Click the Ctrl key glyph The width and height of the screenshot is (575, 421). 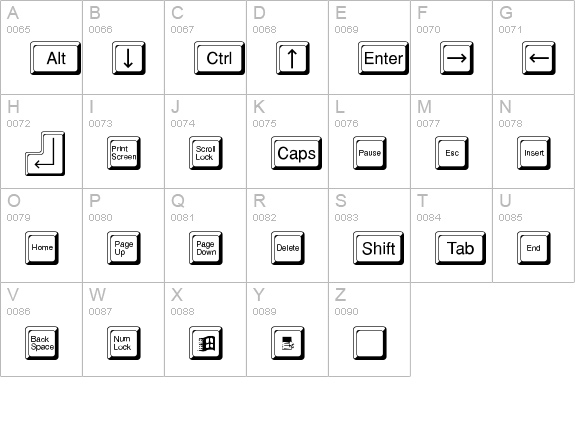point(219,58)
